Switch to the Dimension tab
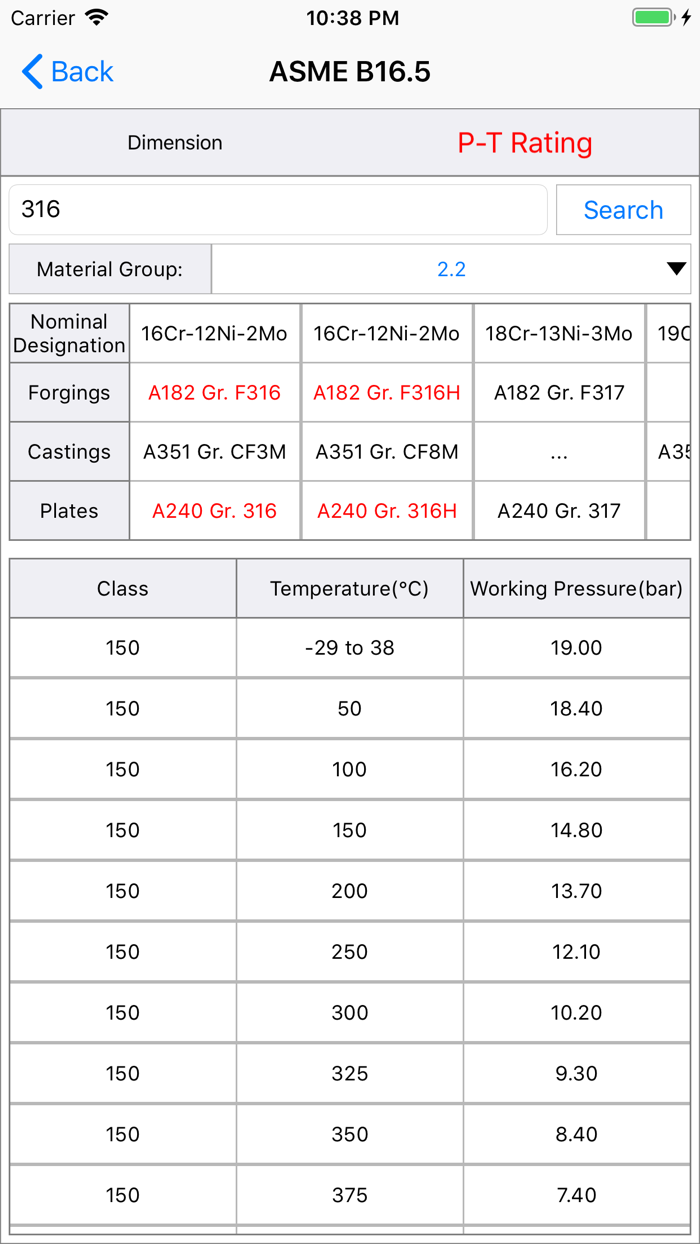 175,143
